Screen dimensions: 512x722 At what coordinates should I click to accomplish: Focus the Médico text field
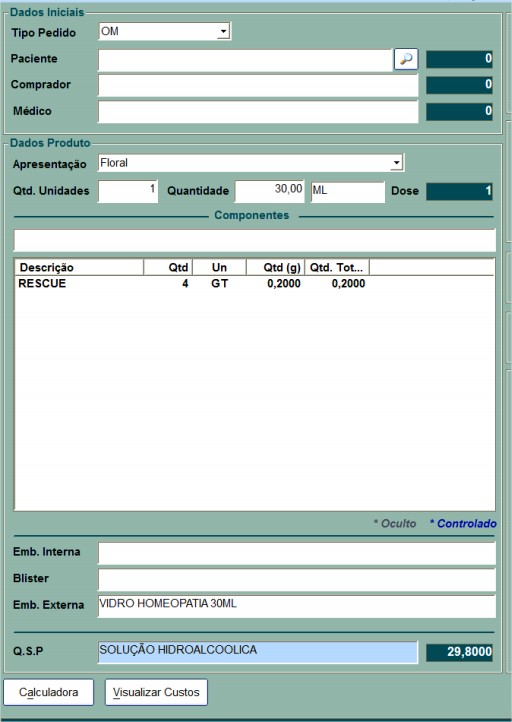pyautogui.click(x=258, y=111)
